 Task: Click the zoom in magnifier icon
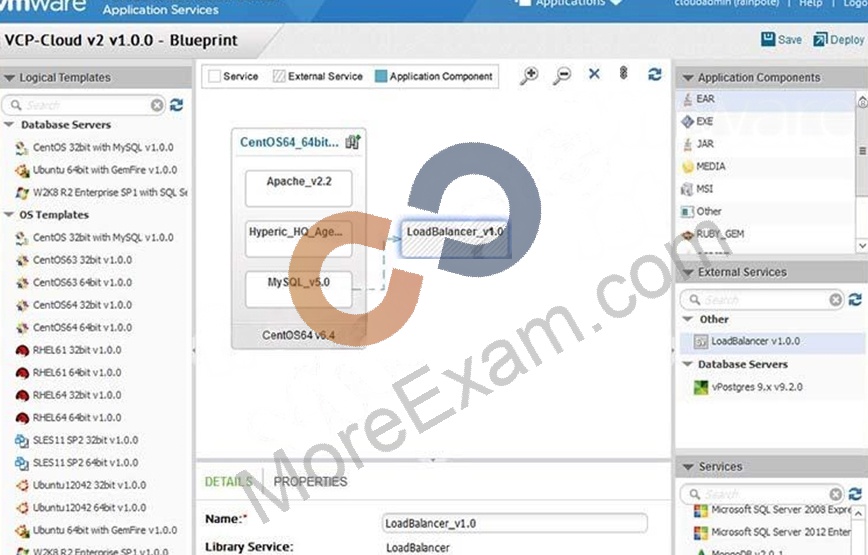coord(529,75)
